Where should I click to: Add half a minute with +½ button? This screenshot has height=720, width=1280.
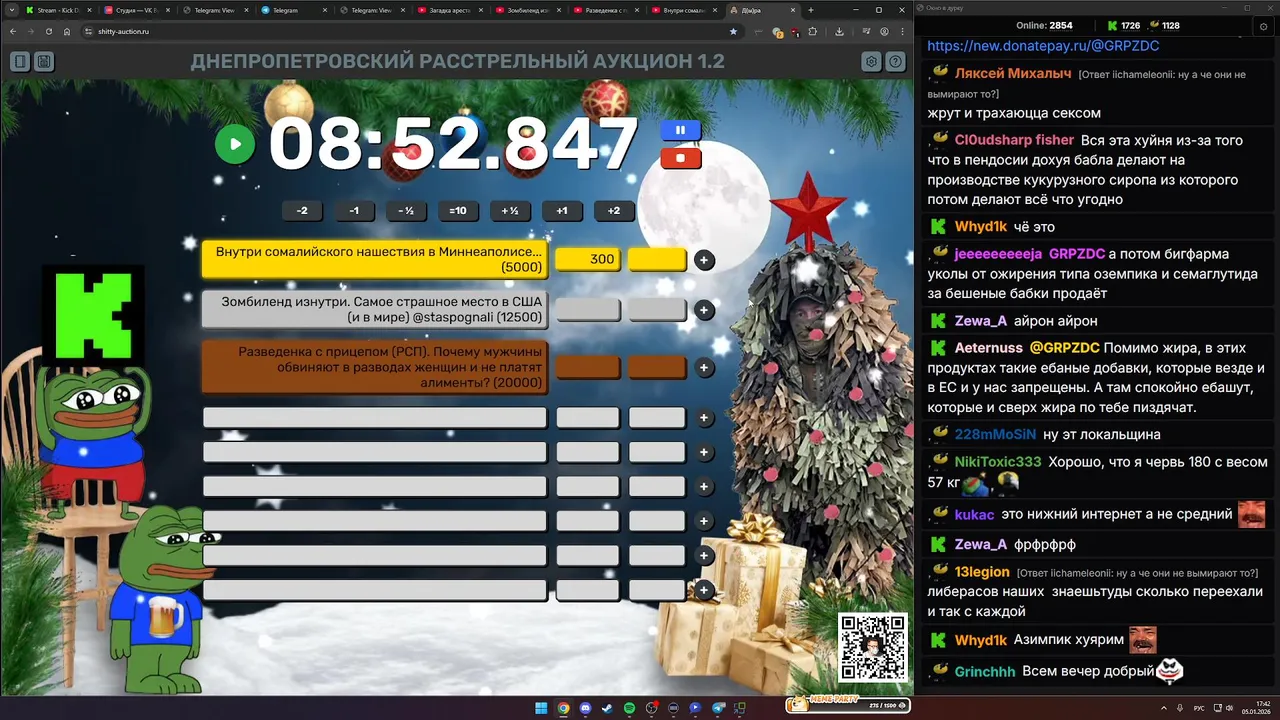(510, 211)
